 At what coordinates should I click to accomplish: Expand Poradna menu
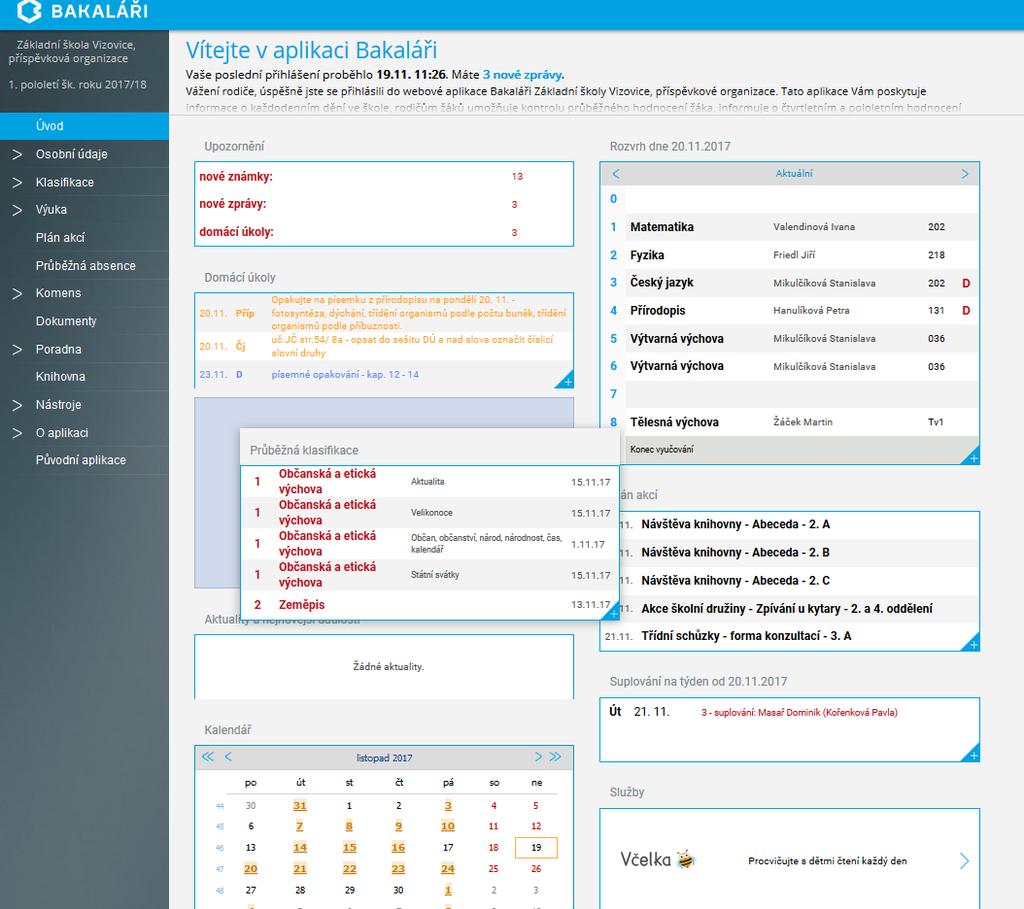(17, 349)
